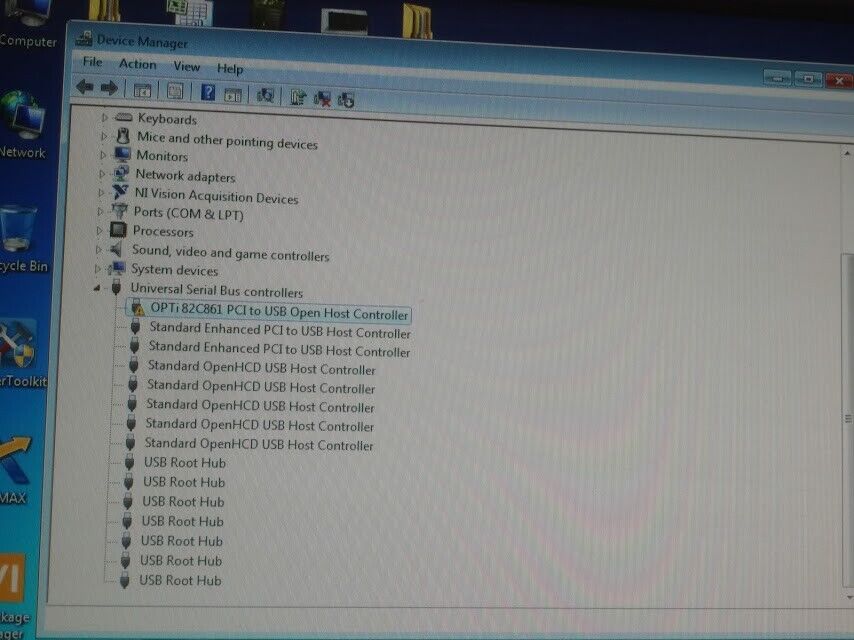
Task: Click Scan for hardware changes icon
Action: click(x=265, y=96)
